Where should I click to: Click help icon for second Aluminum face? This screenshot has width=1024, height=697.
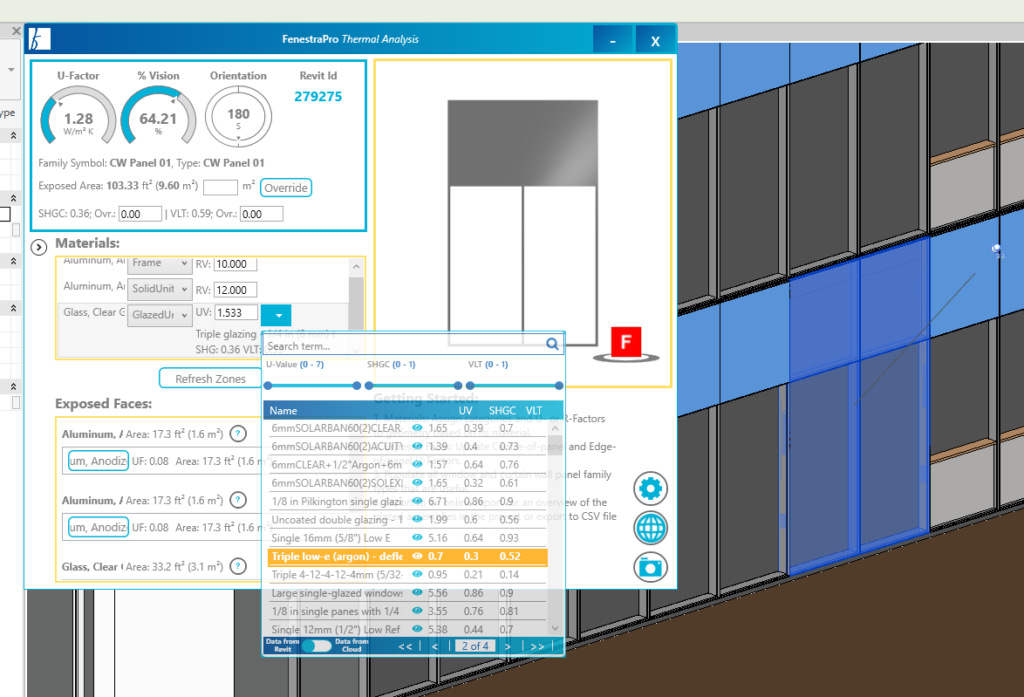pos(238,500)
